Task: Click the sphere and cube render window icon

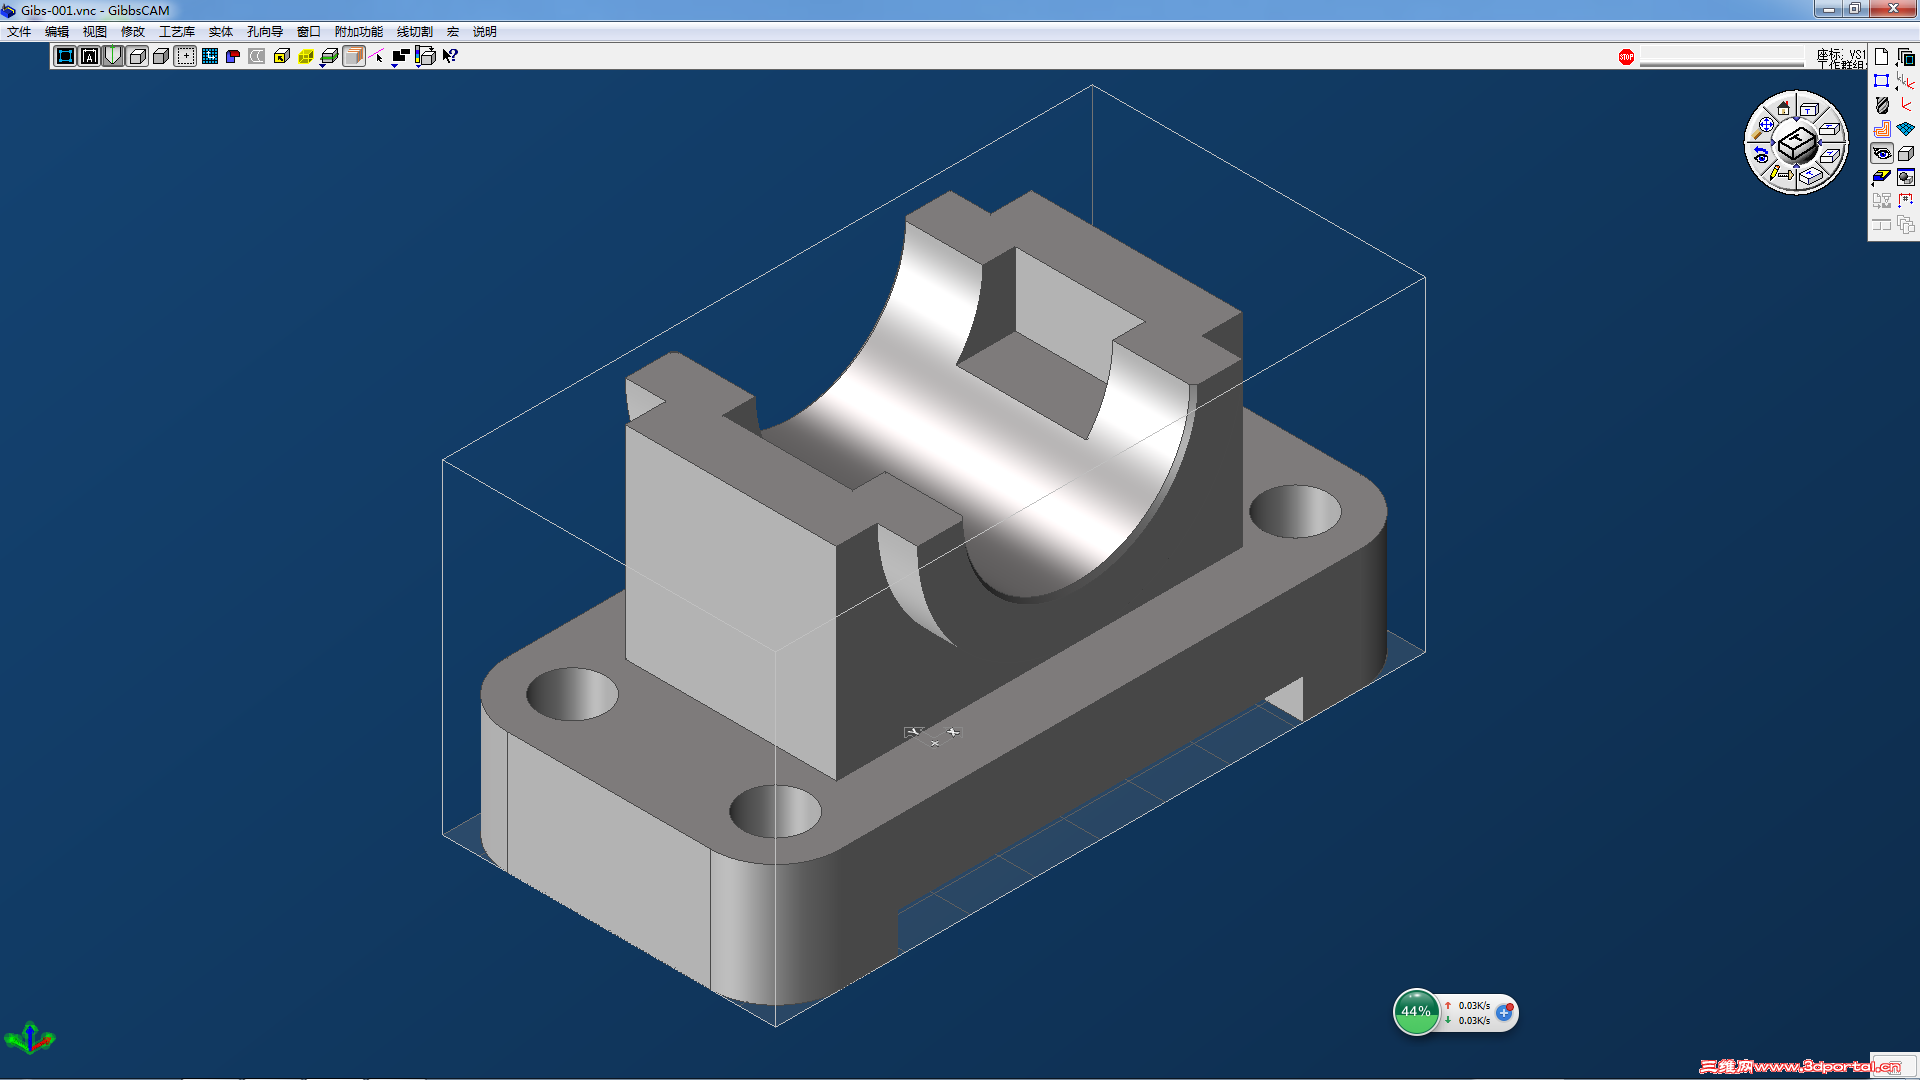Action: 1905,177
